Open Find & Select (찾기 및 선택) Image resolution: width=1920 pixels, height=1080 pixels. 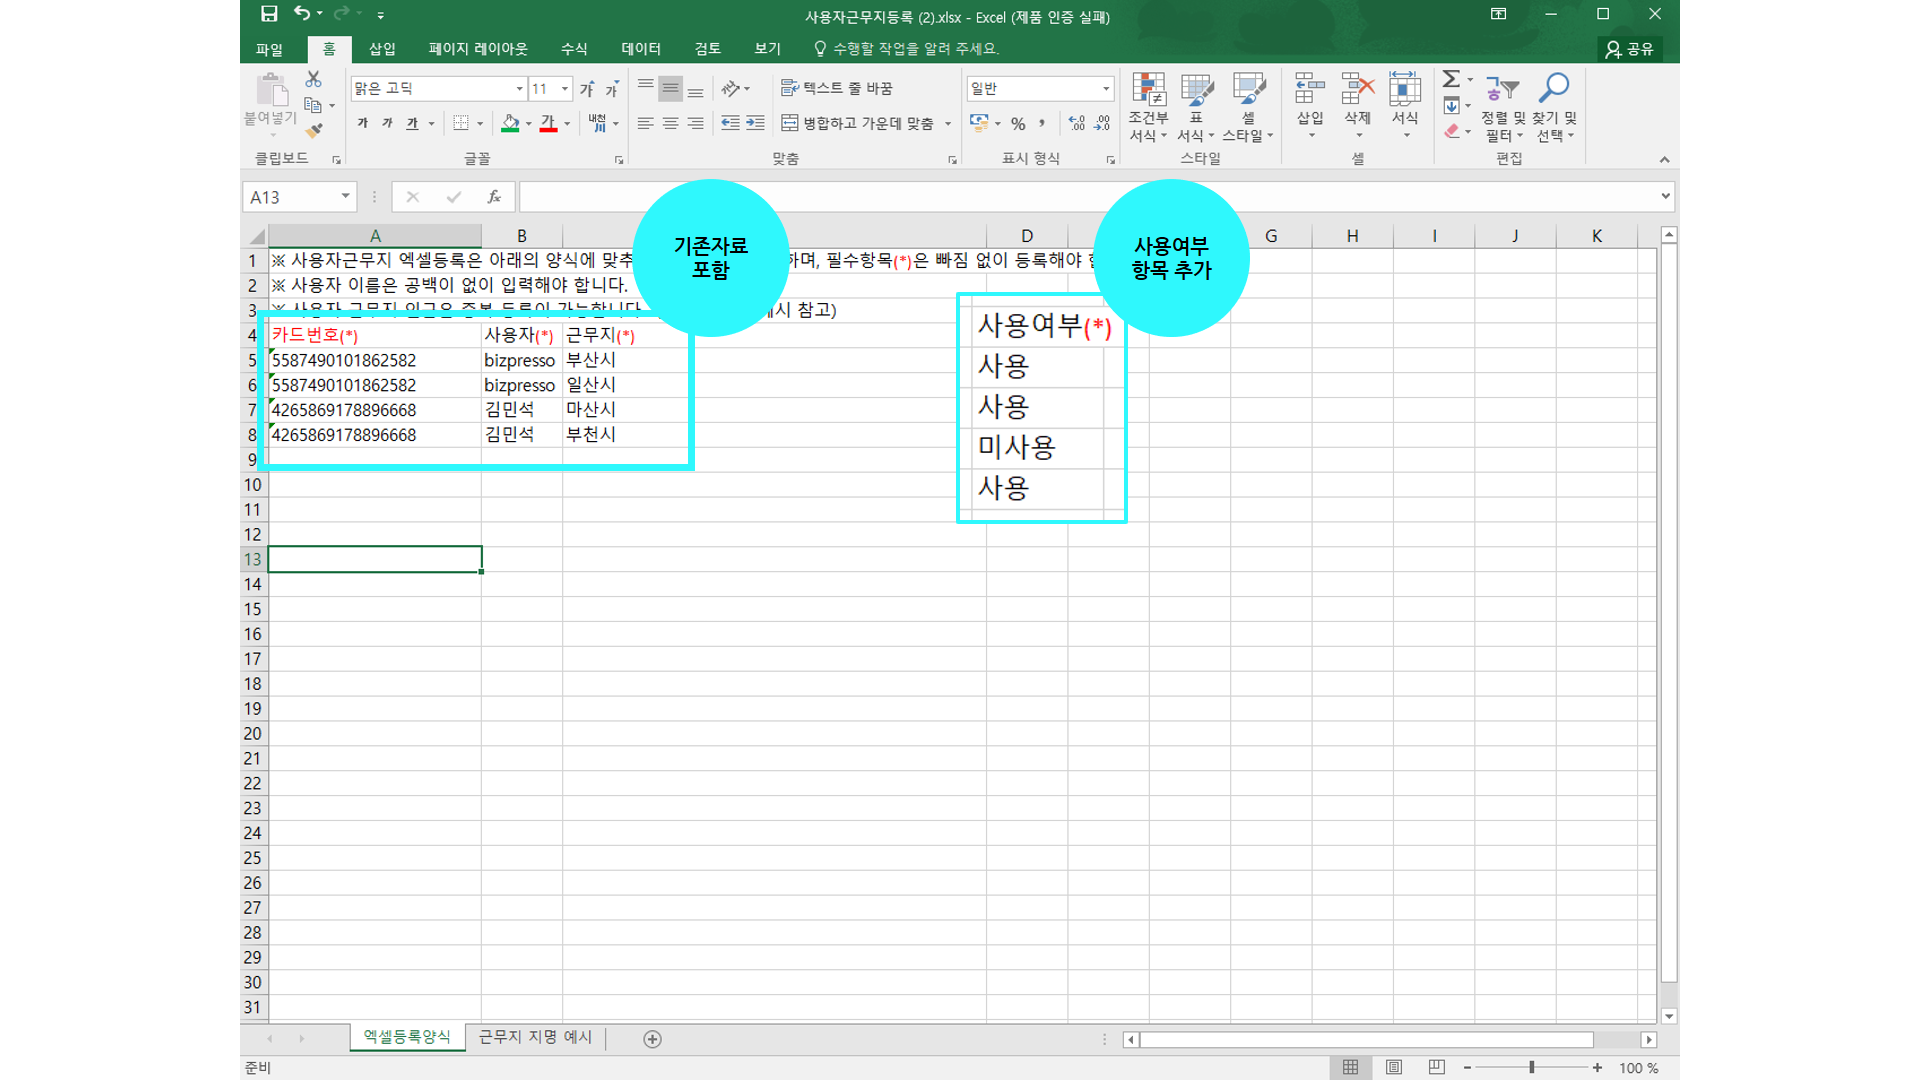(x=1554, y=107)
